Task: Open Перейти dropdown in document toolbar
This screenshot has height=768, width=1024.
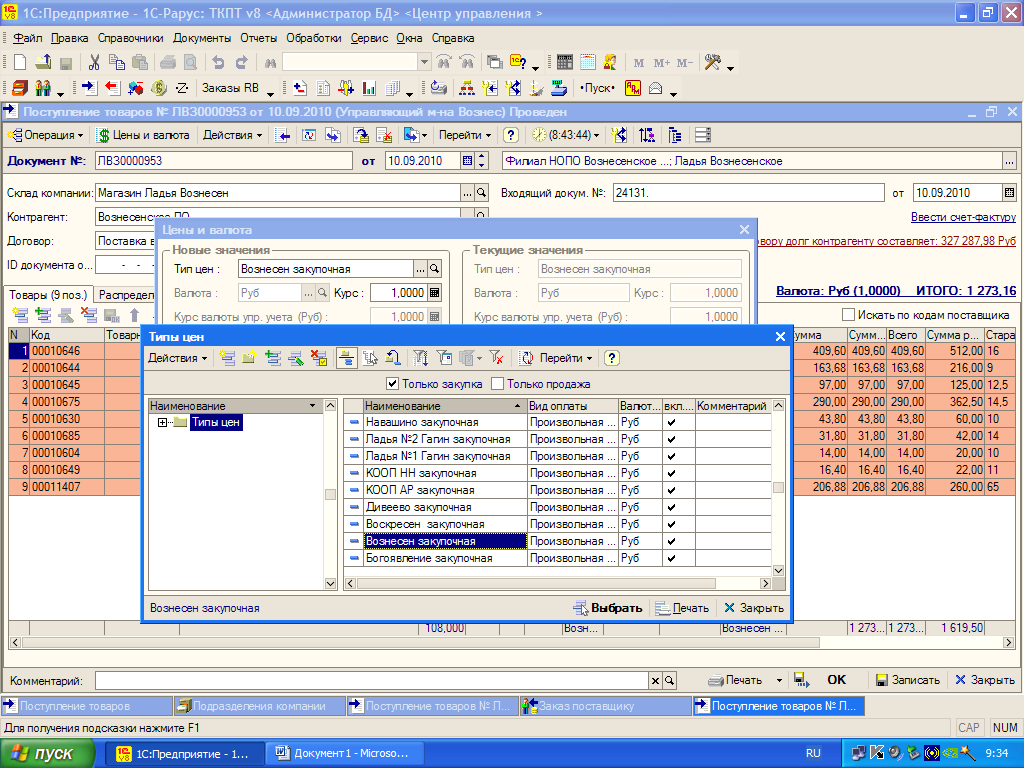Action: click(x=465, y=135)
